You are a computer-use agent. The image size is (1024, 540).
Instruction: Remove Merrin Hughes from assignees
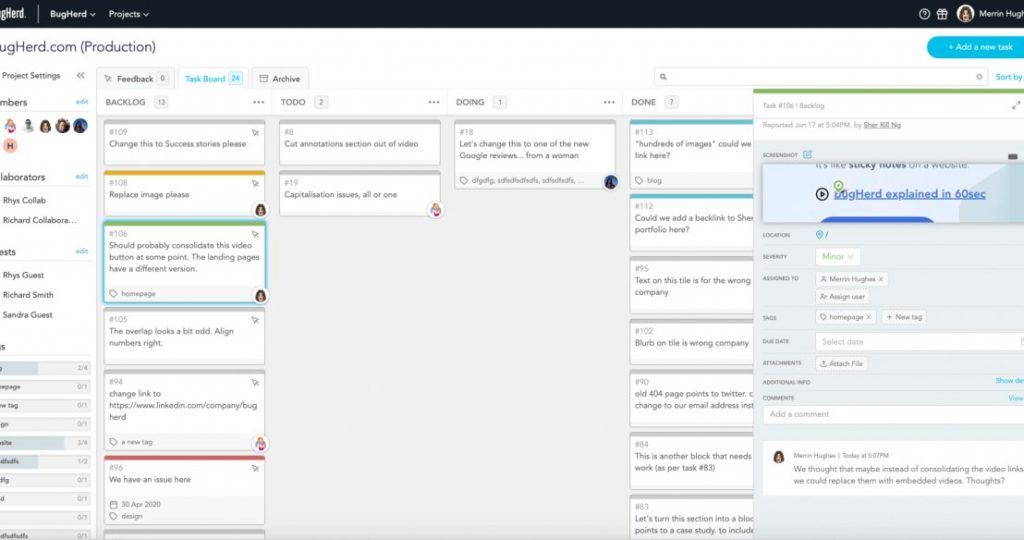881,279
